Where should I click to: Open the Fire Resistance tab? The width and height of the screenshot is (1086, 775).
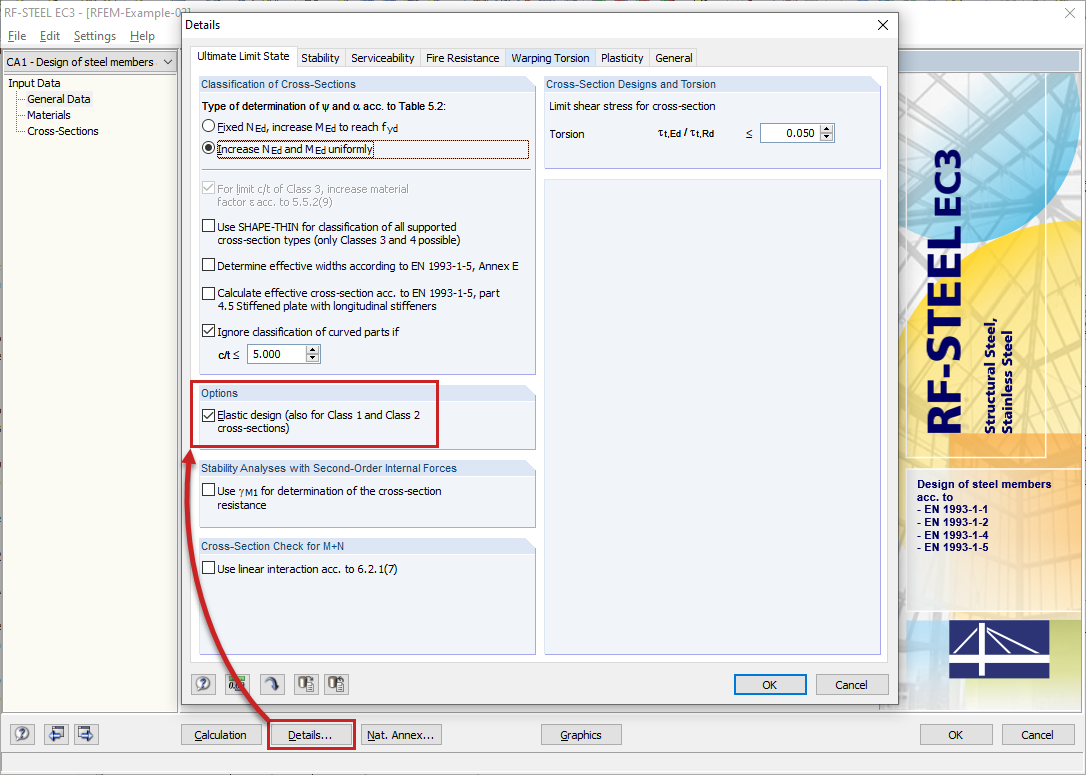tap(463, 58)
